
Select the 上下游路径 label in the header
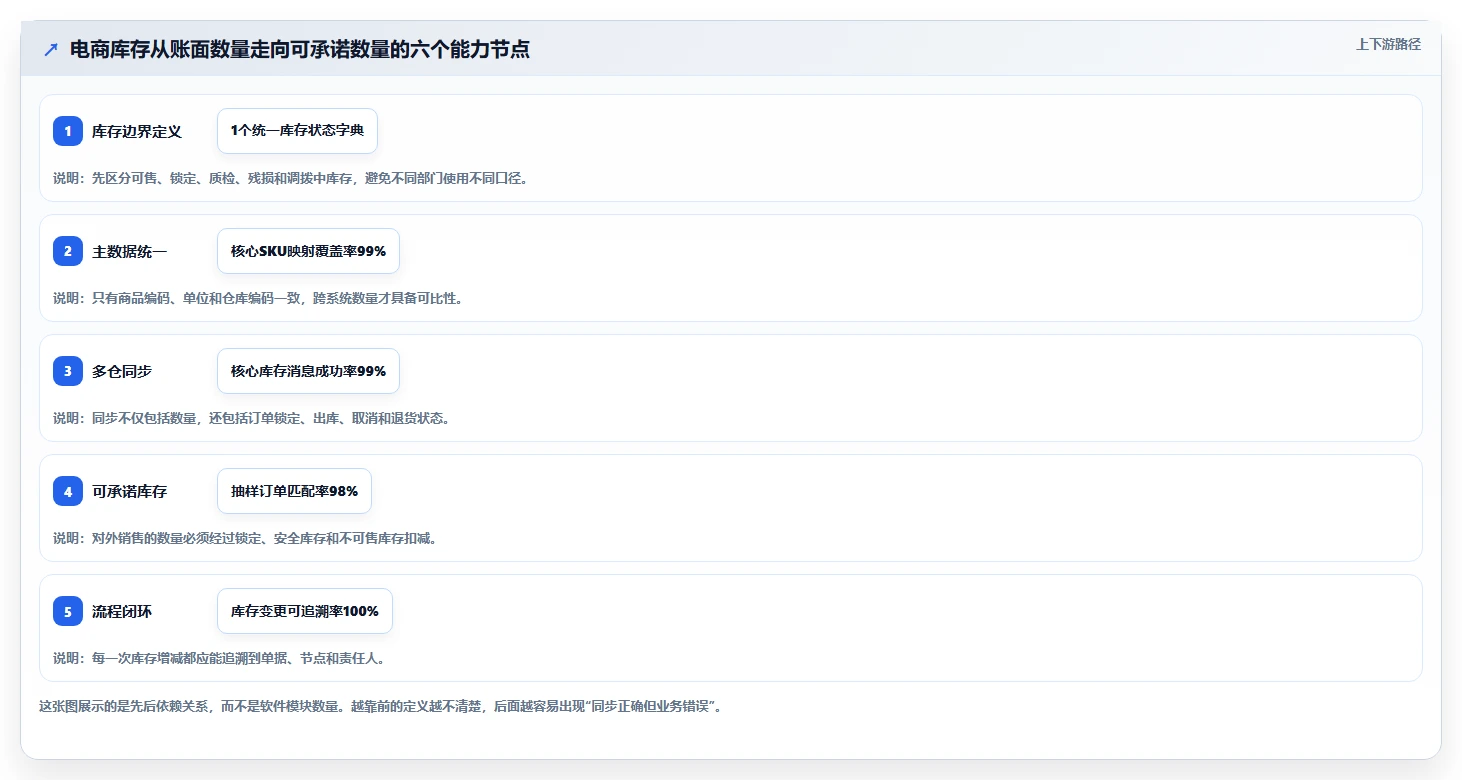[1388, 44]
